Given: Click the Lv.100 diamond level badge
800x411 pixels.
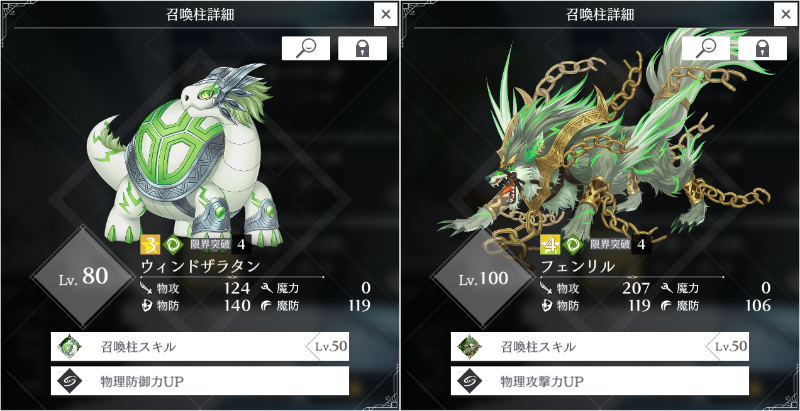Looking at the screenshot, I should click(x=482, y=278).
